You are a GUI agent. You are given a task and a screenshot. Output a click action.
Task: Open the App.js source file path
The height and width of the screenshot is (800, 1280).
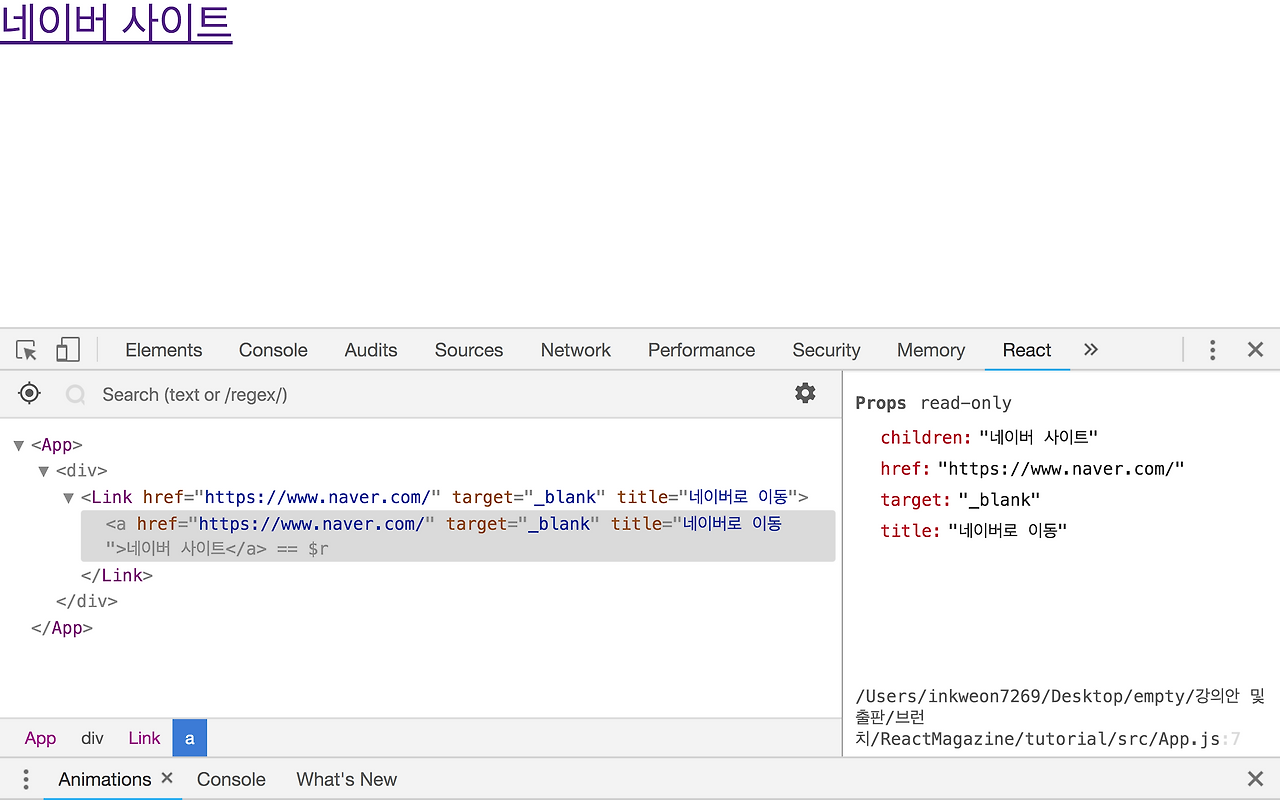pos(1060,717)
